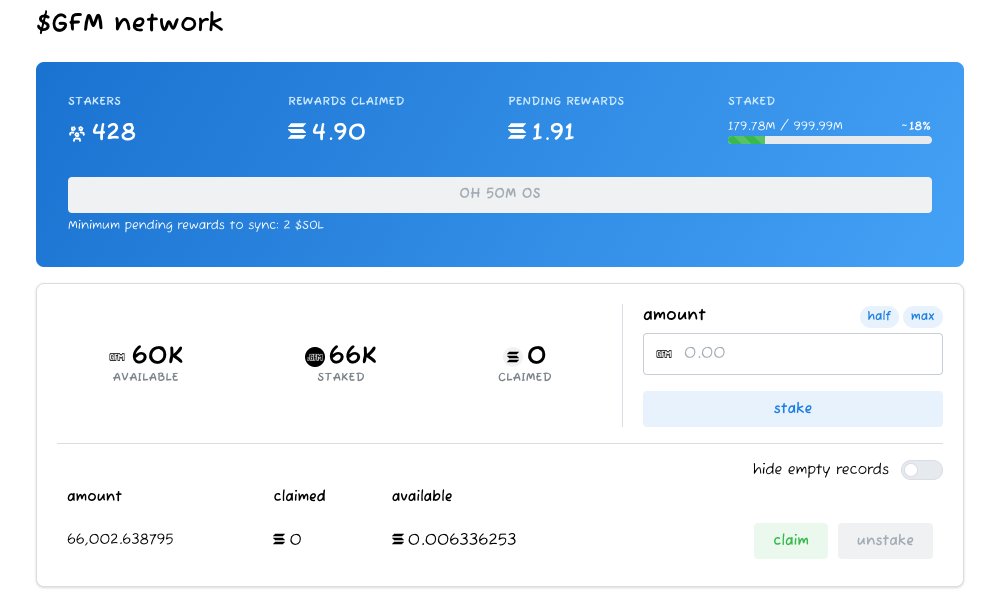Claim rewards for the 66,002.638795 stake
Image resolution: width=990 pixels, height=611 pixels.
[x=790, y=540]
